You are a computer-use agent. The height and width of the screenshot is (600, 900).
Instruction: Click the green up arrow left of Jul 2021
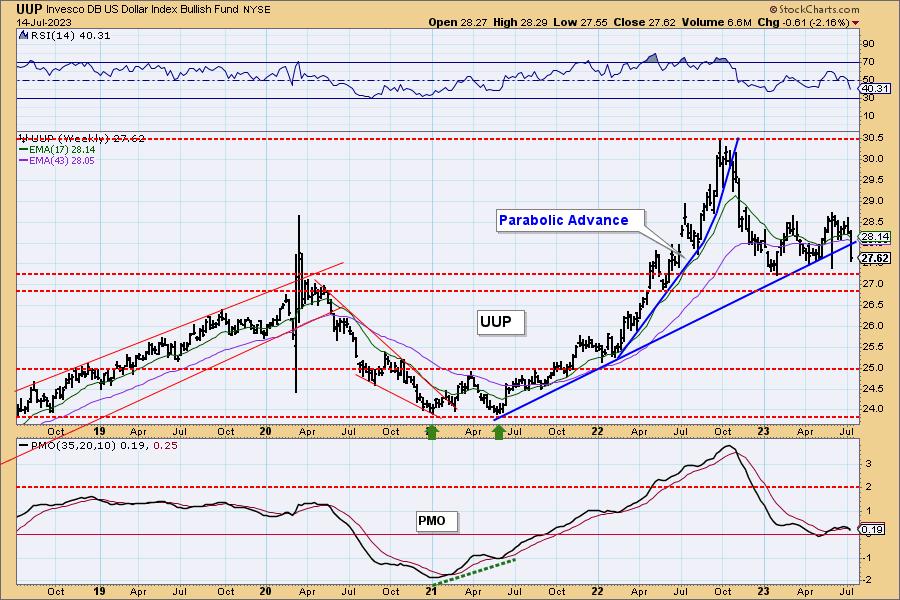coord(499,432)
